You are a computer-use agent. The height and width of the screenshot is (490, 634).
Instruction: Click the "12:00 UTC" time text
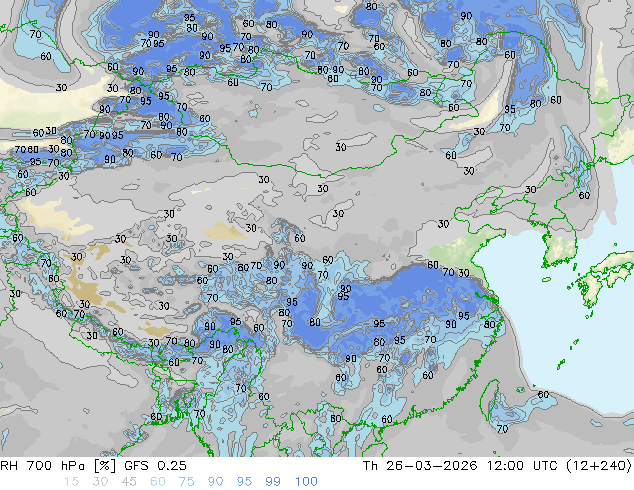tap(524, 466)
